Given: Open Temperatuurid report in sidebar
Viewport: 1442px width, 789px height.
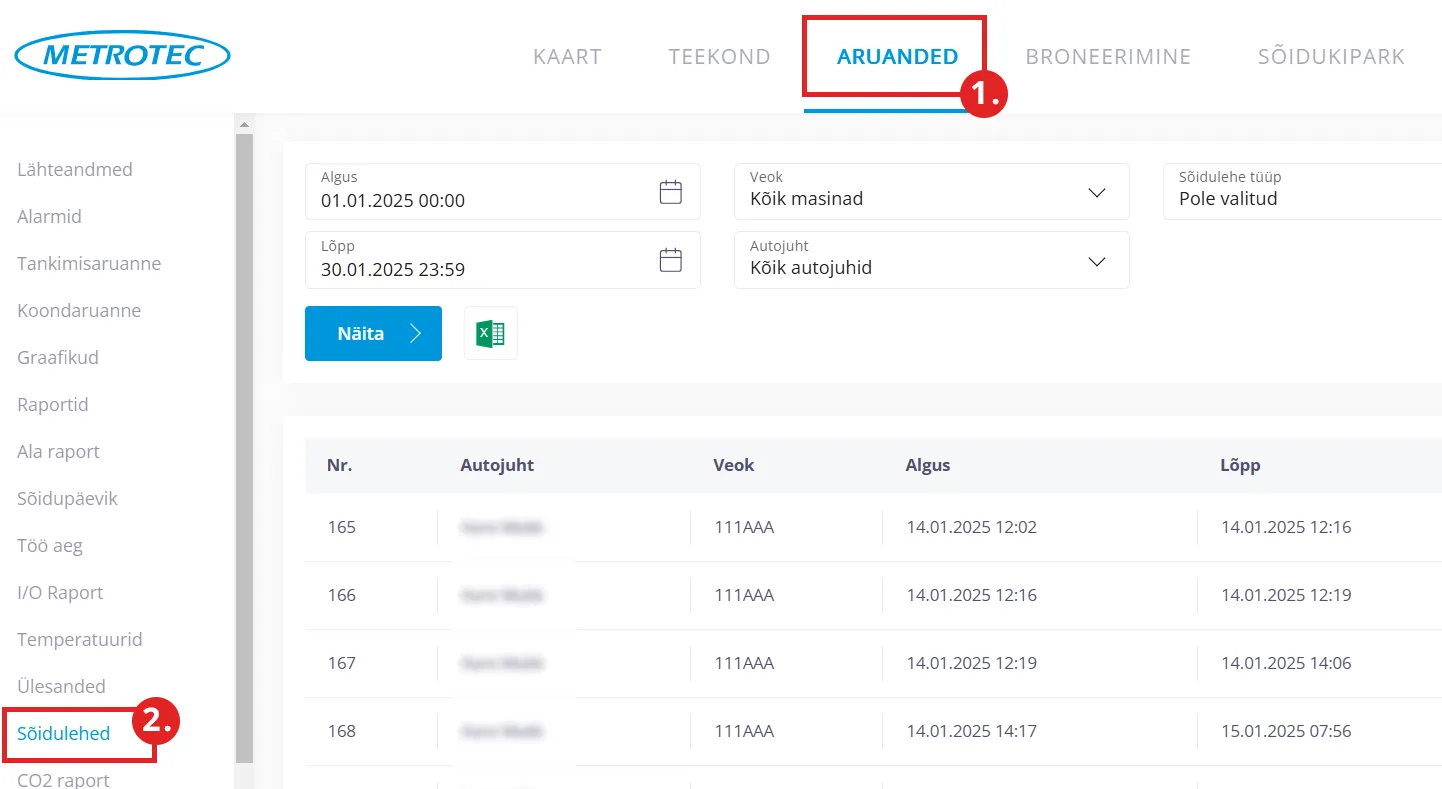Looking at the screenshot, I should (x=80, y=640).
